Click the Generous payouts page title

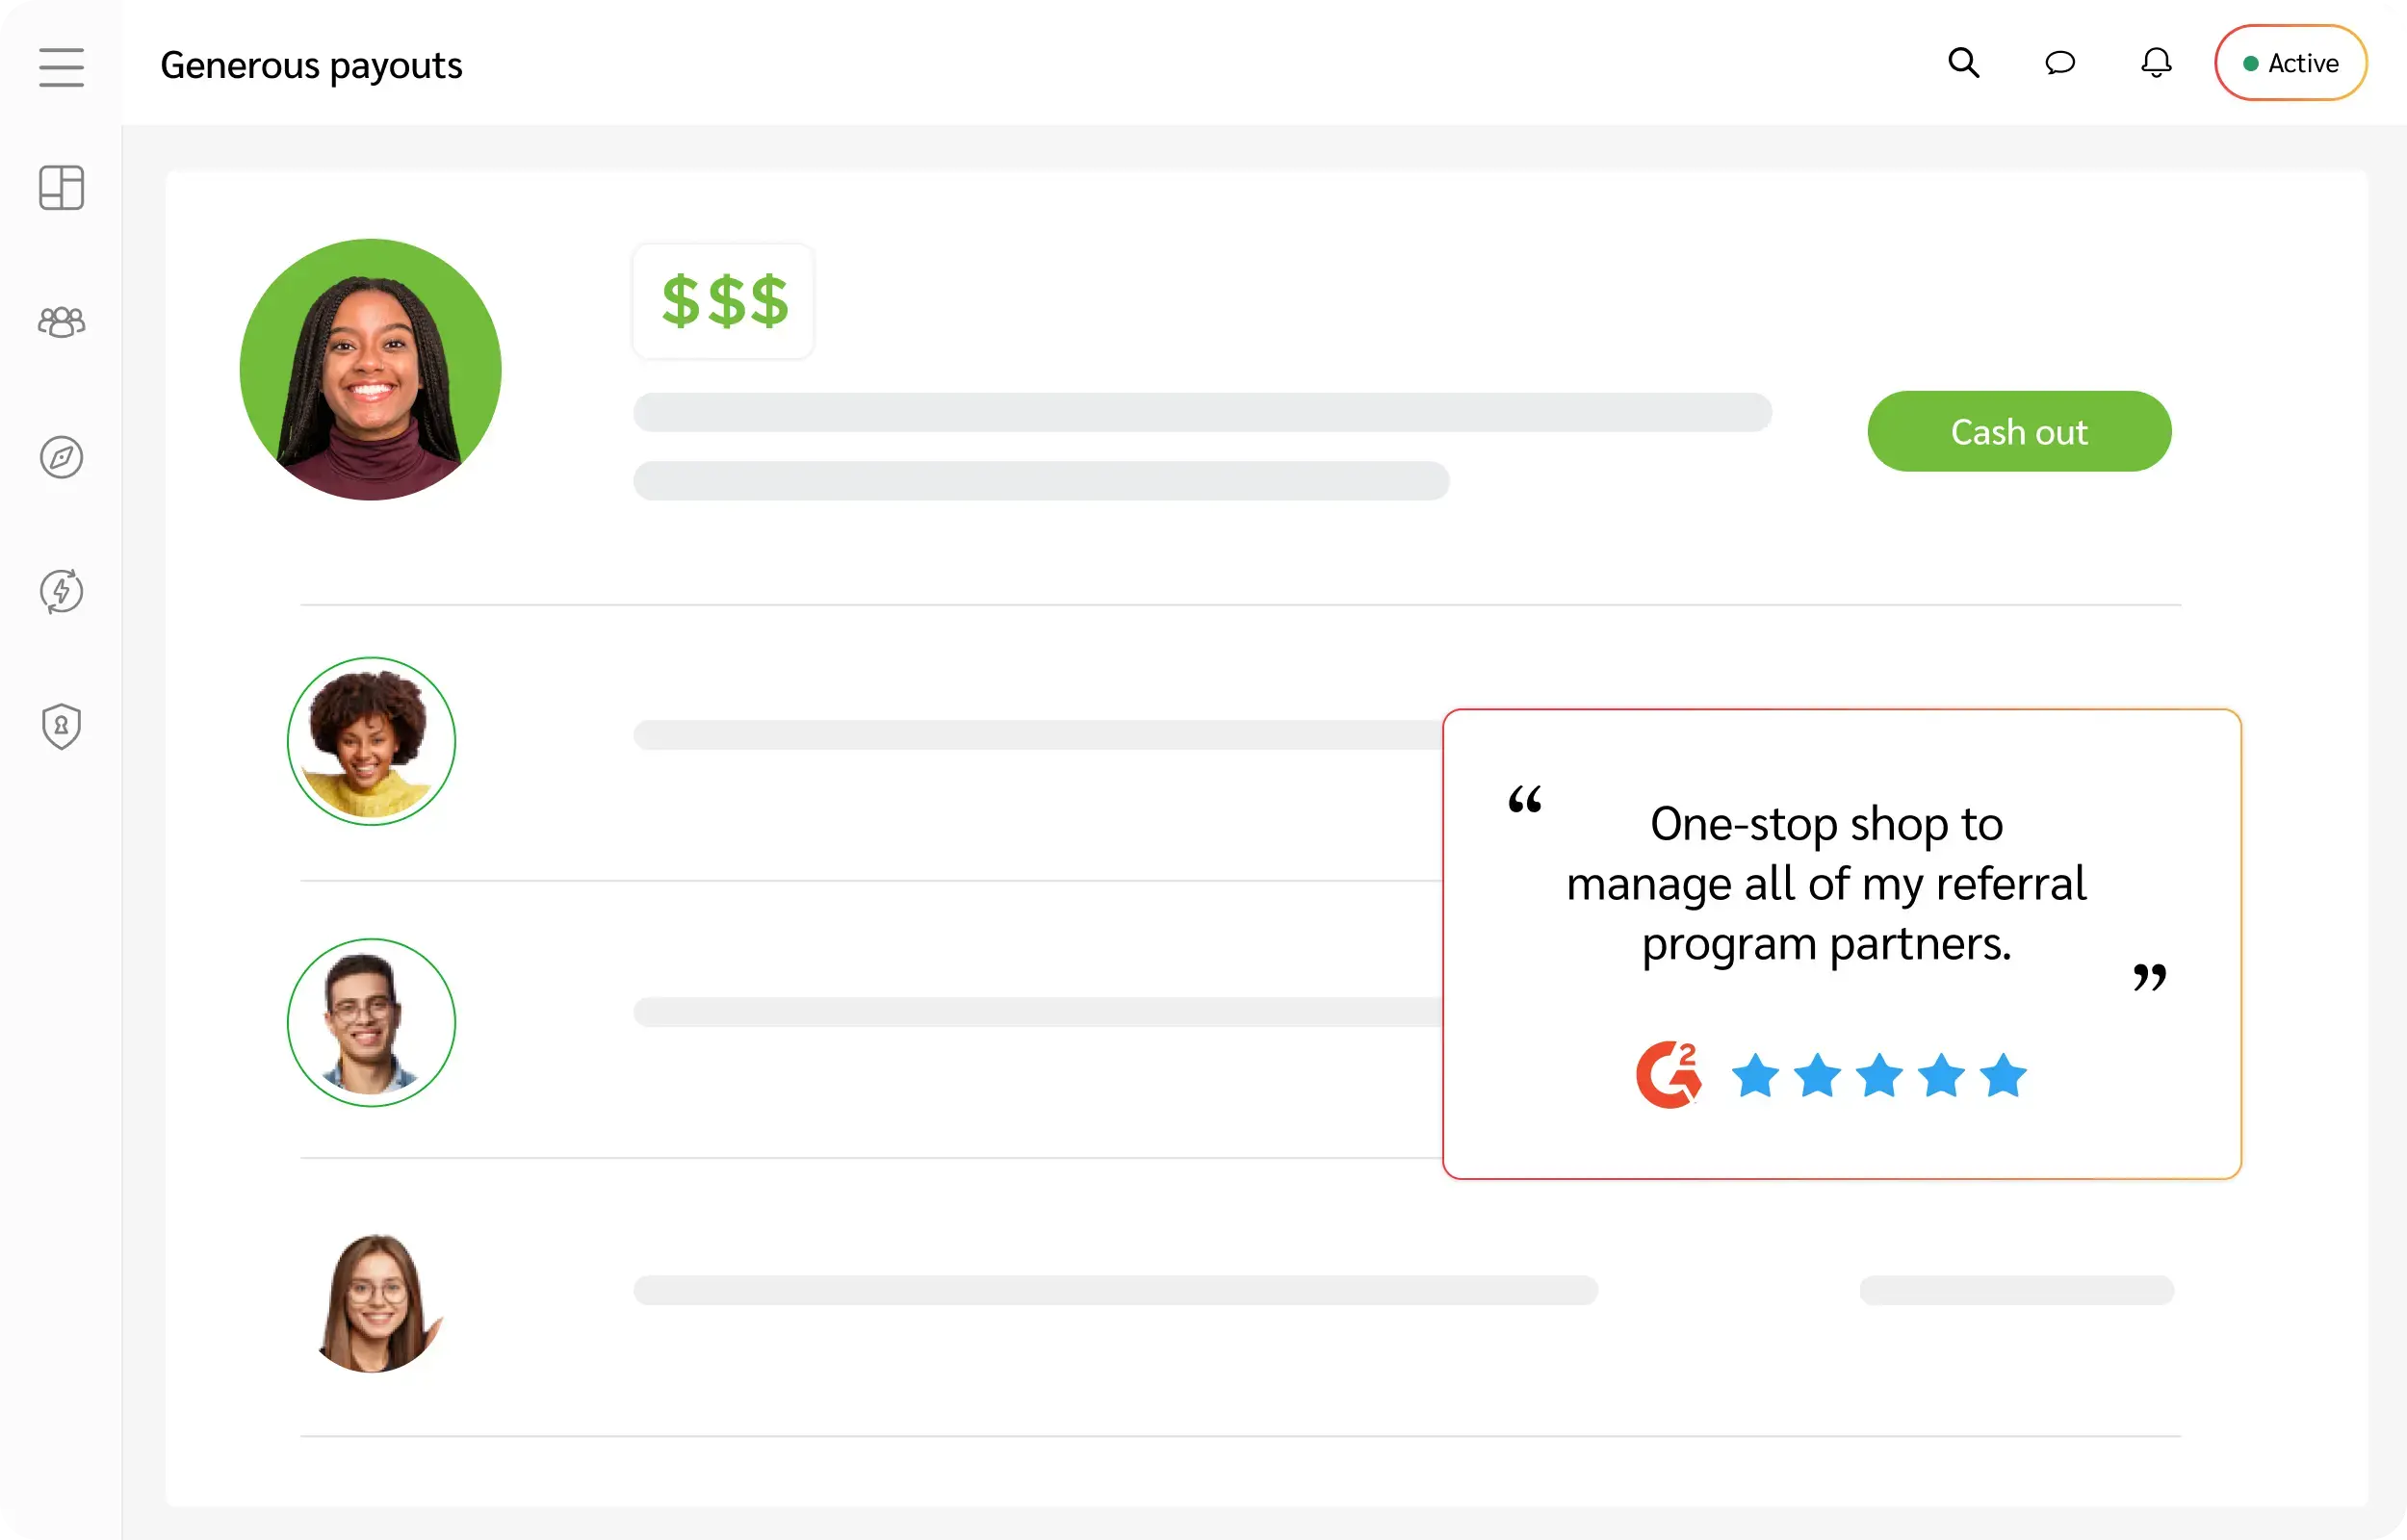tap(311, 66)
